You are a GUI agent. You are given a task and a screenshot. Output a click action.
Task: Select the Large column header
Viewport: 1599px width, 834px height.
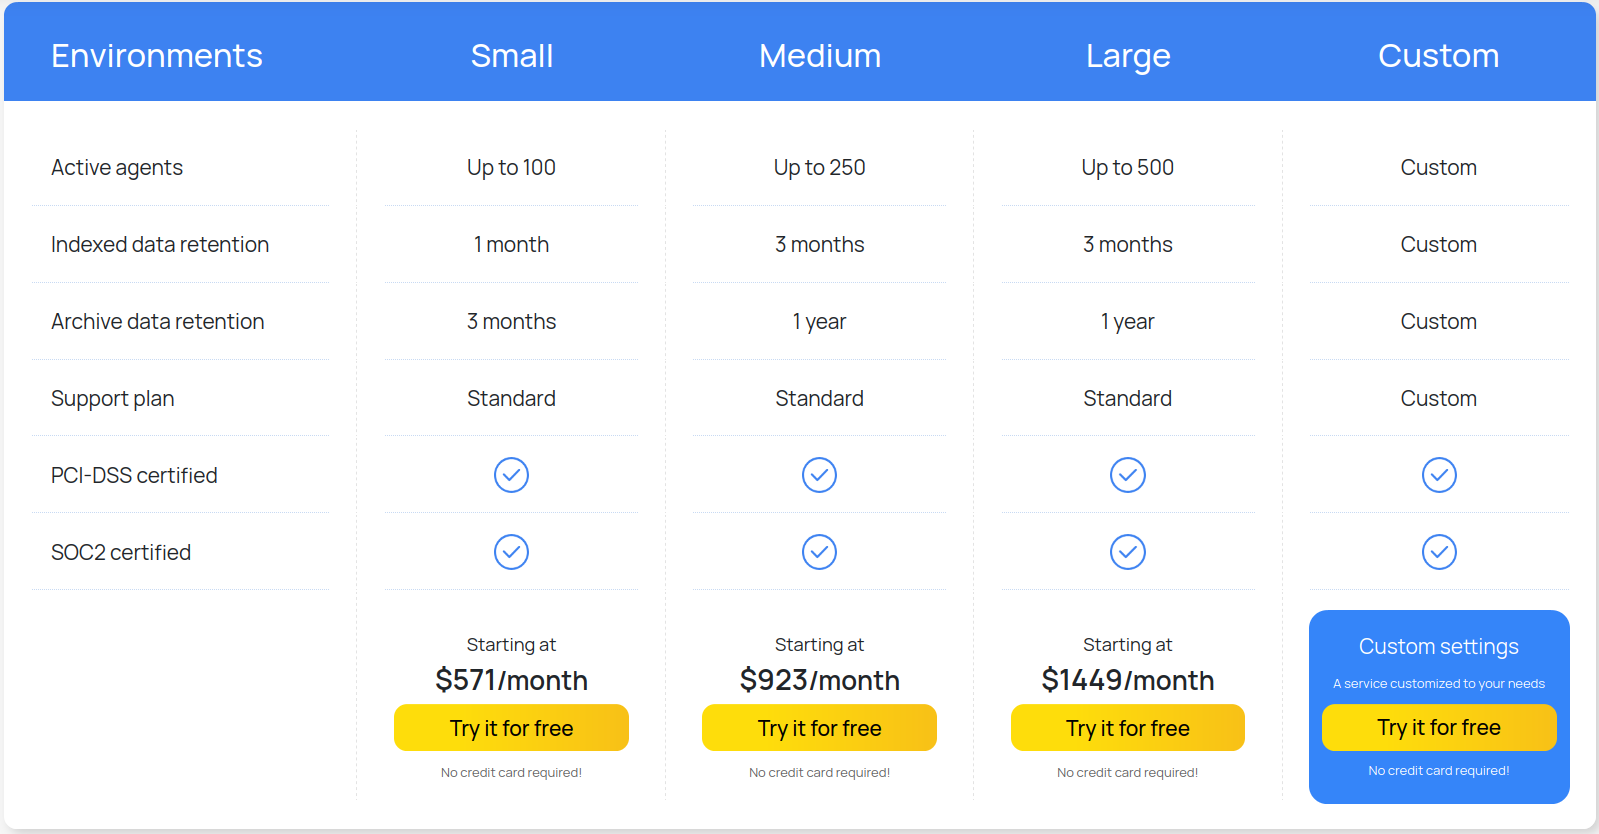click(x=1127, y=56)
